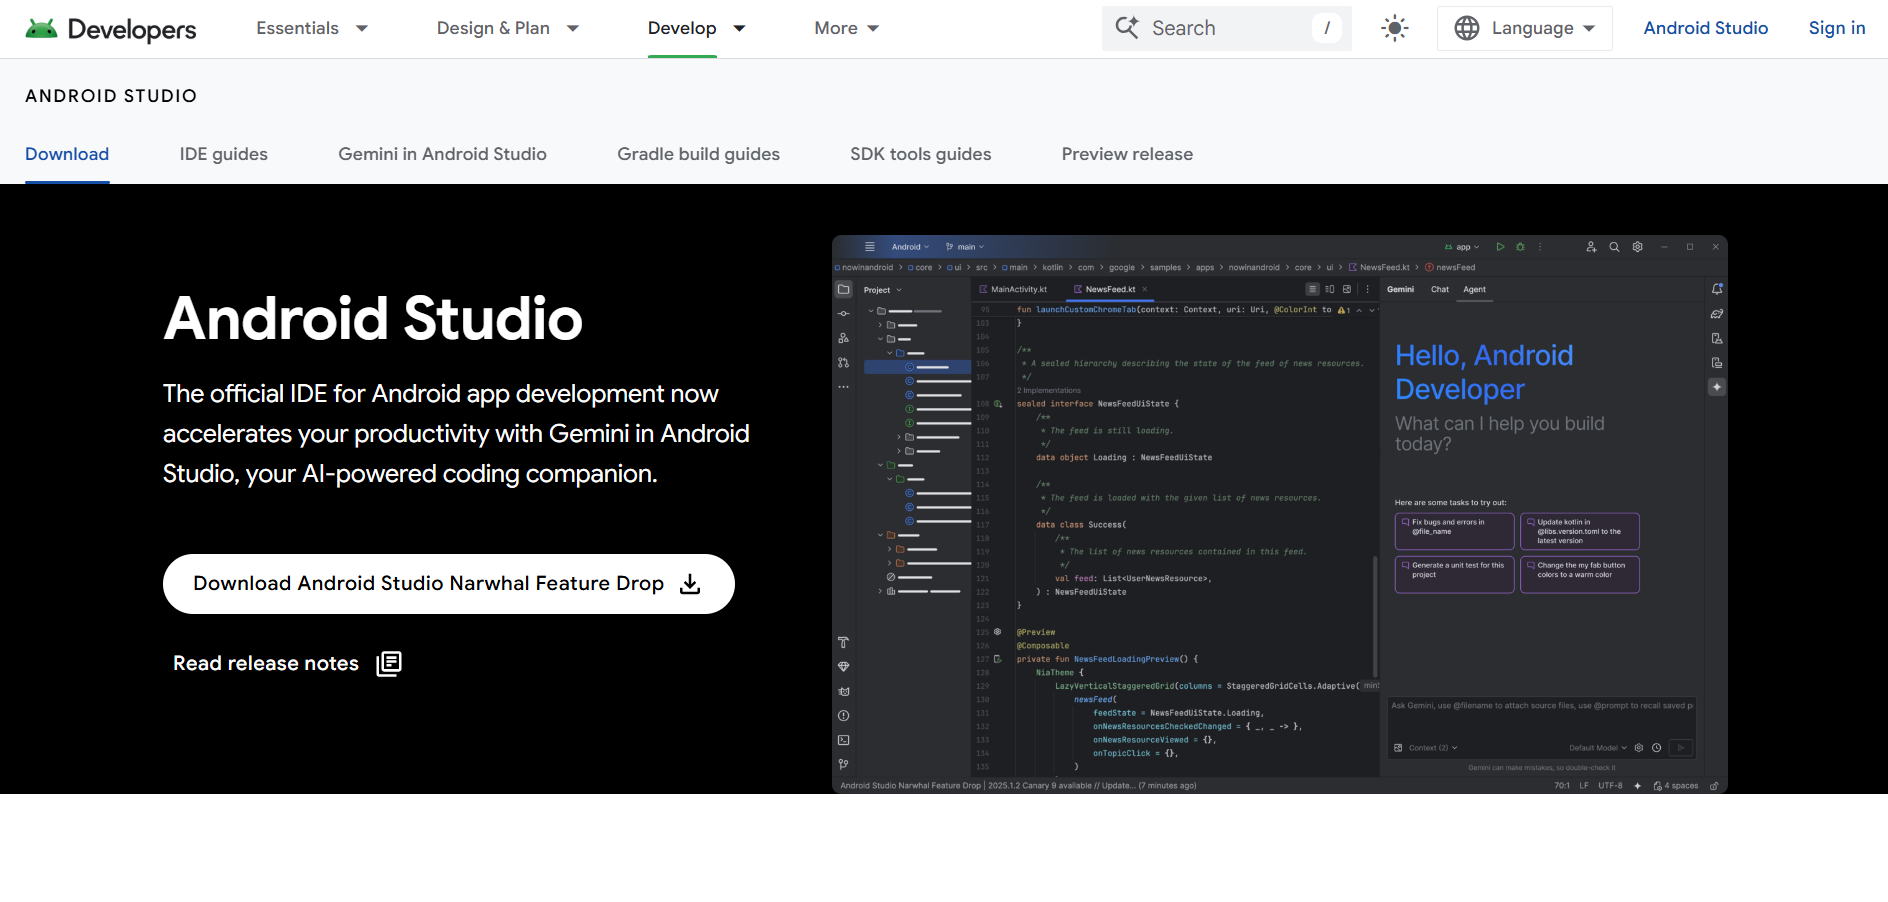
Task: Click the release notes document icon
Action: pos(389,663)
